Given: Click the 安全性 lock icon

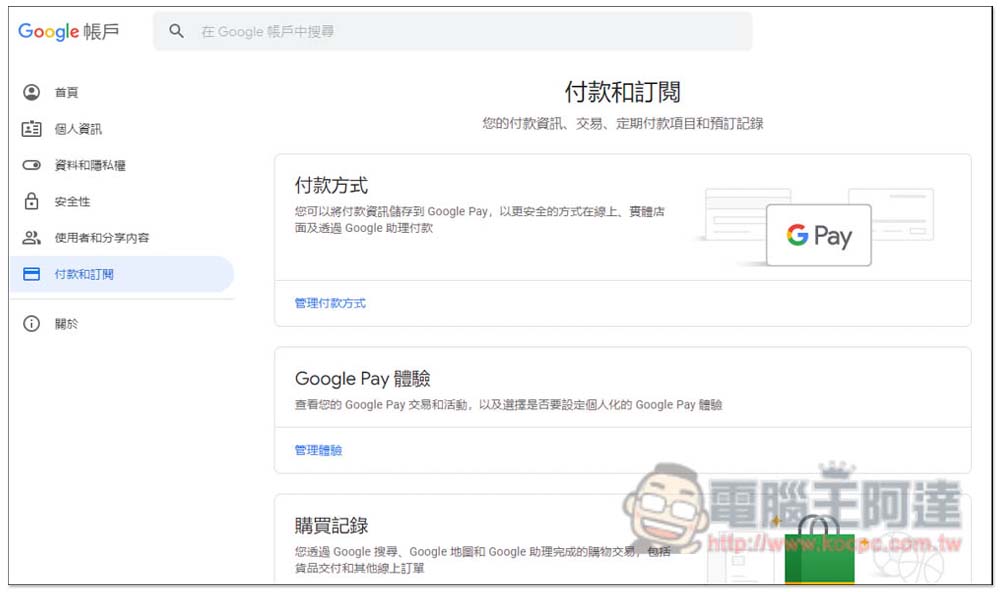Looking at the screenshot, I should tap(32, 202).
